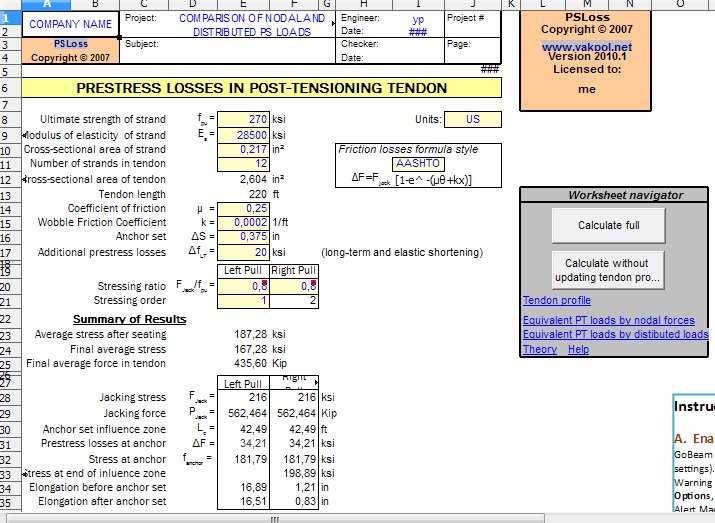Edit ultimate strength of strand value 270

click(244, 119)
